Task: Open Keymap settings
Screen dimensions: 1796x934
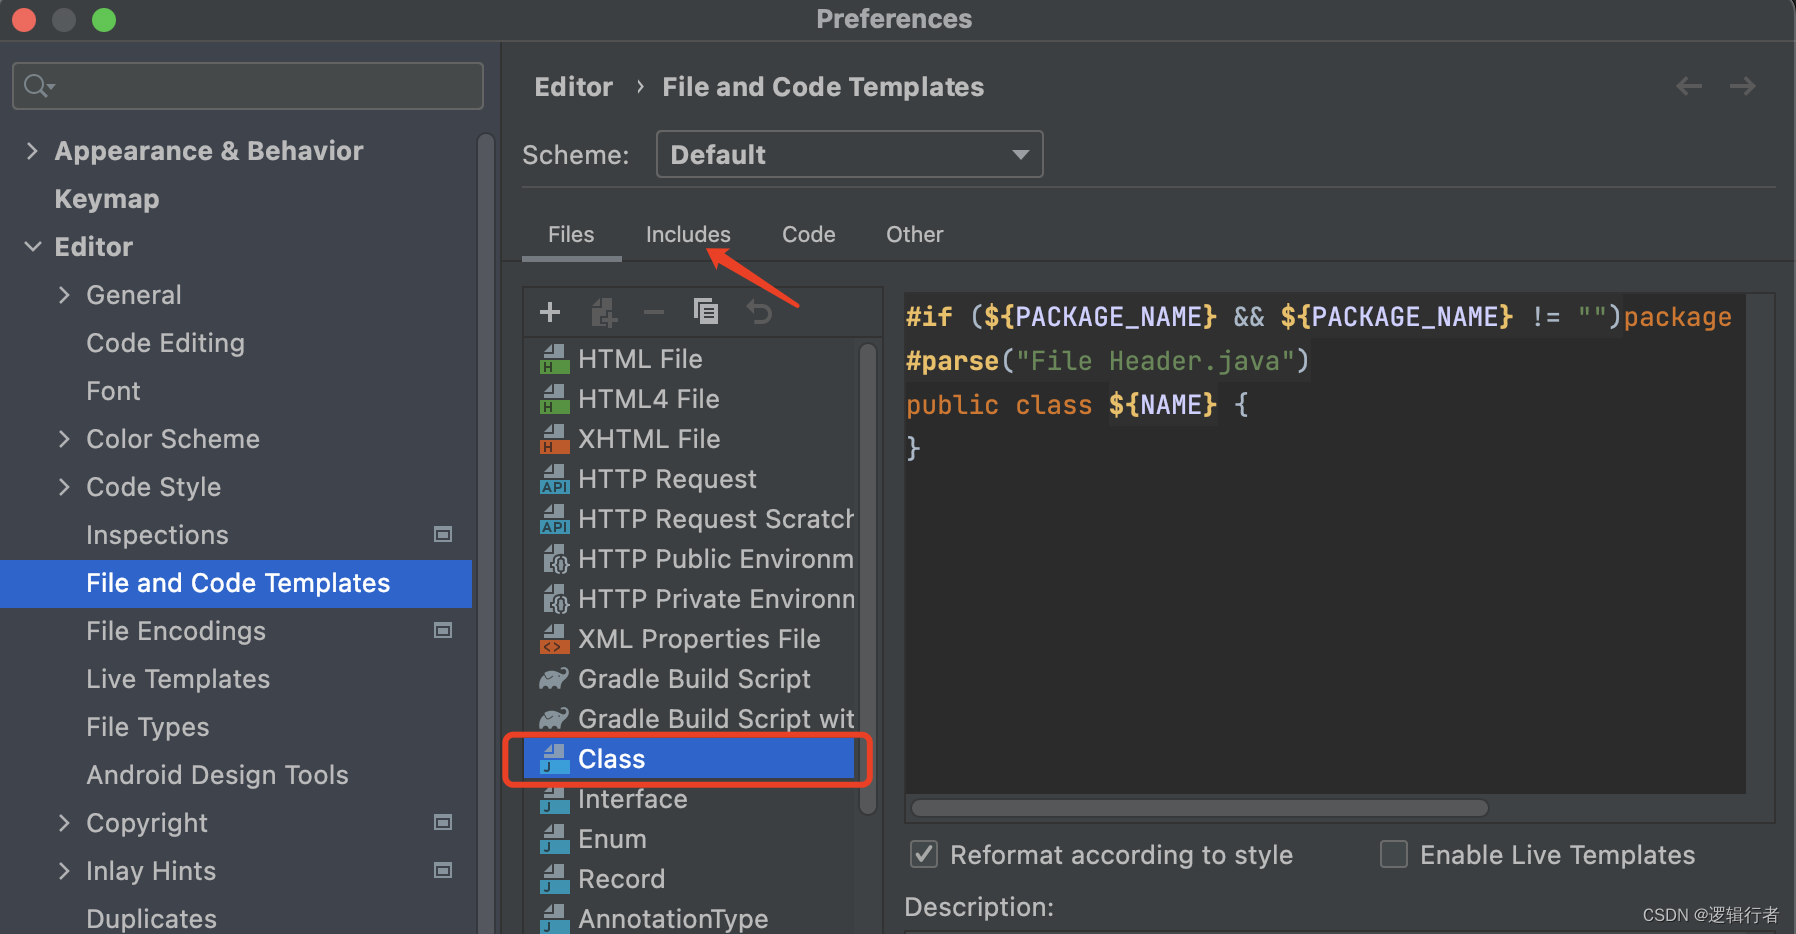Action: tap(107, 199)
